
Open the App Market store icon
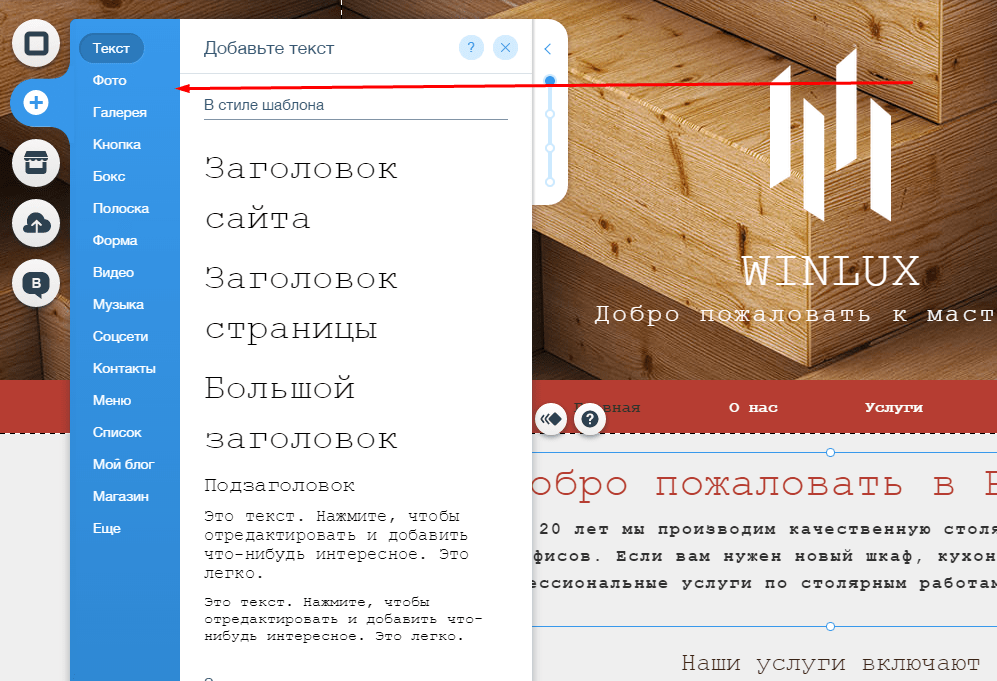[36, 163]
